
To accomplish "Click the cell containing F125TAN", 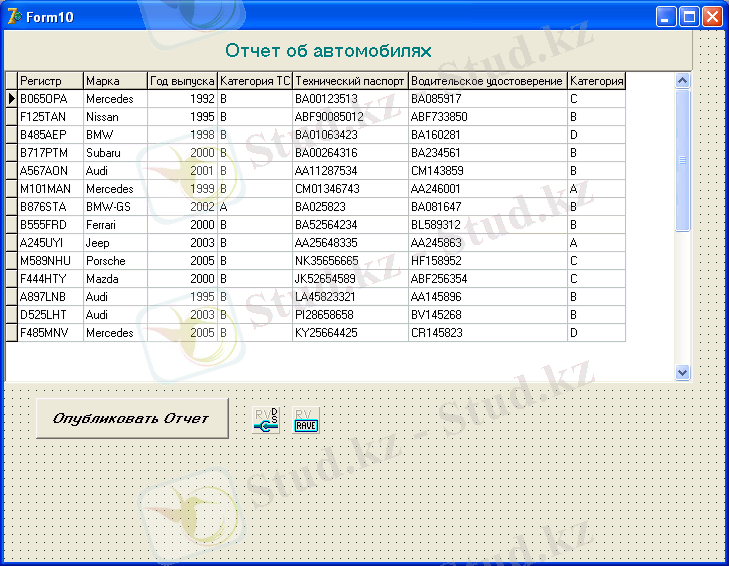I will 50,117.
